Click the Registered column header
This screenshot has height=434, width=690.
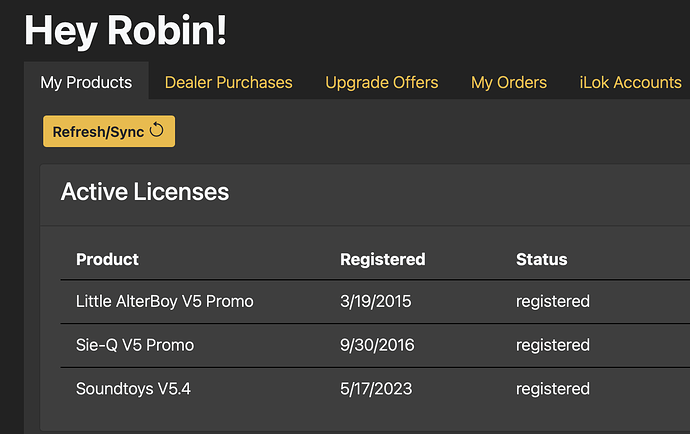[x=382, y=259]
